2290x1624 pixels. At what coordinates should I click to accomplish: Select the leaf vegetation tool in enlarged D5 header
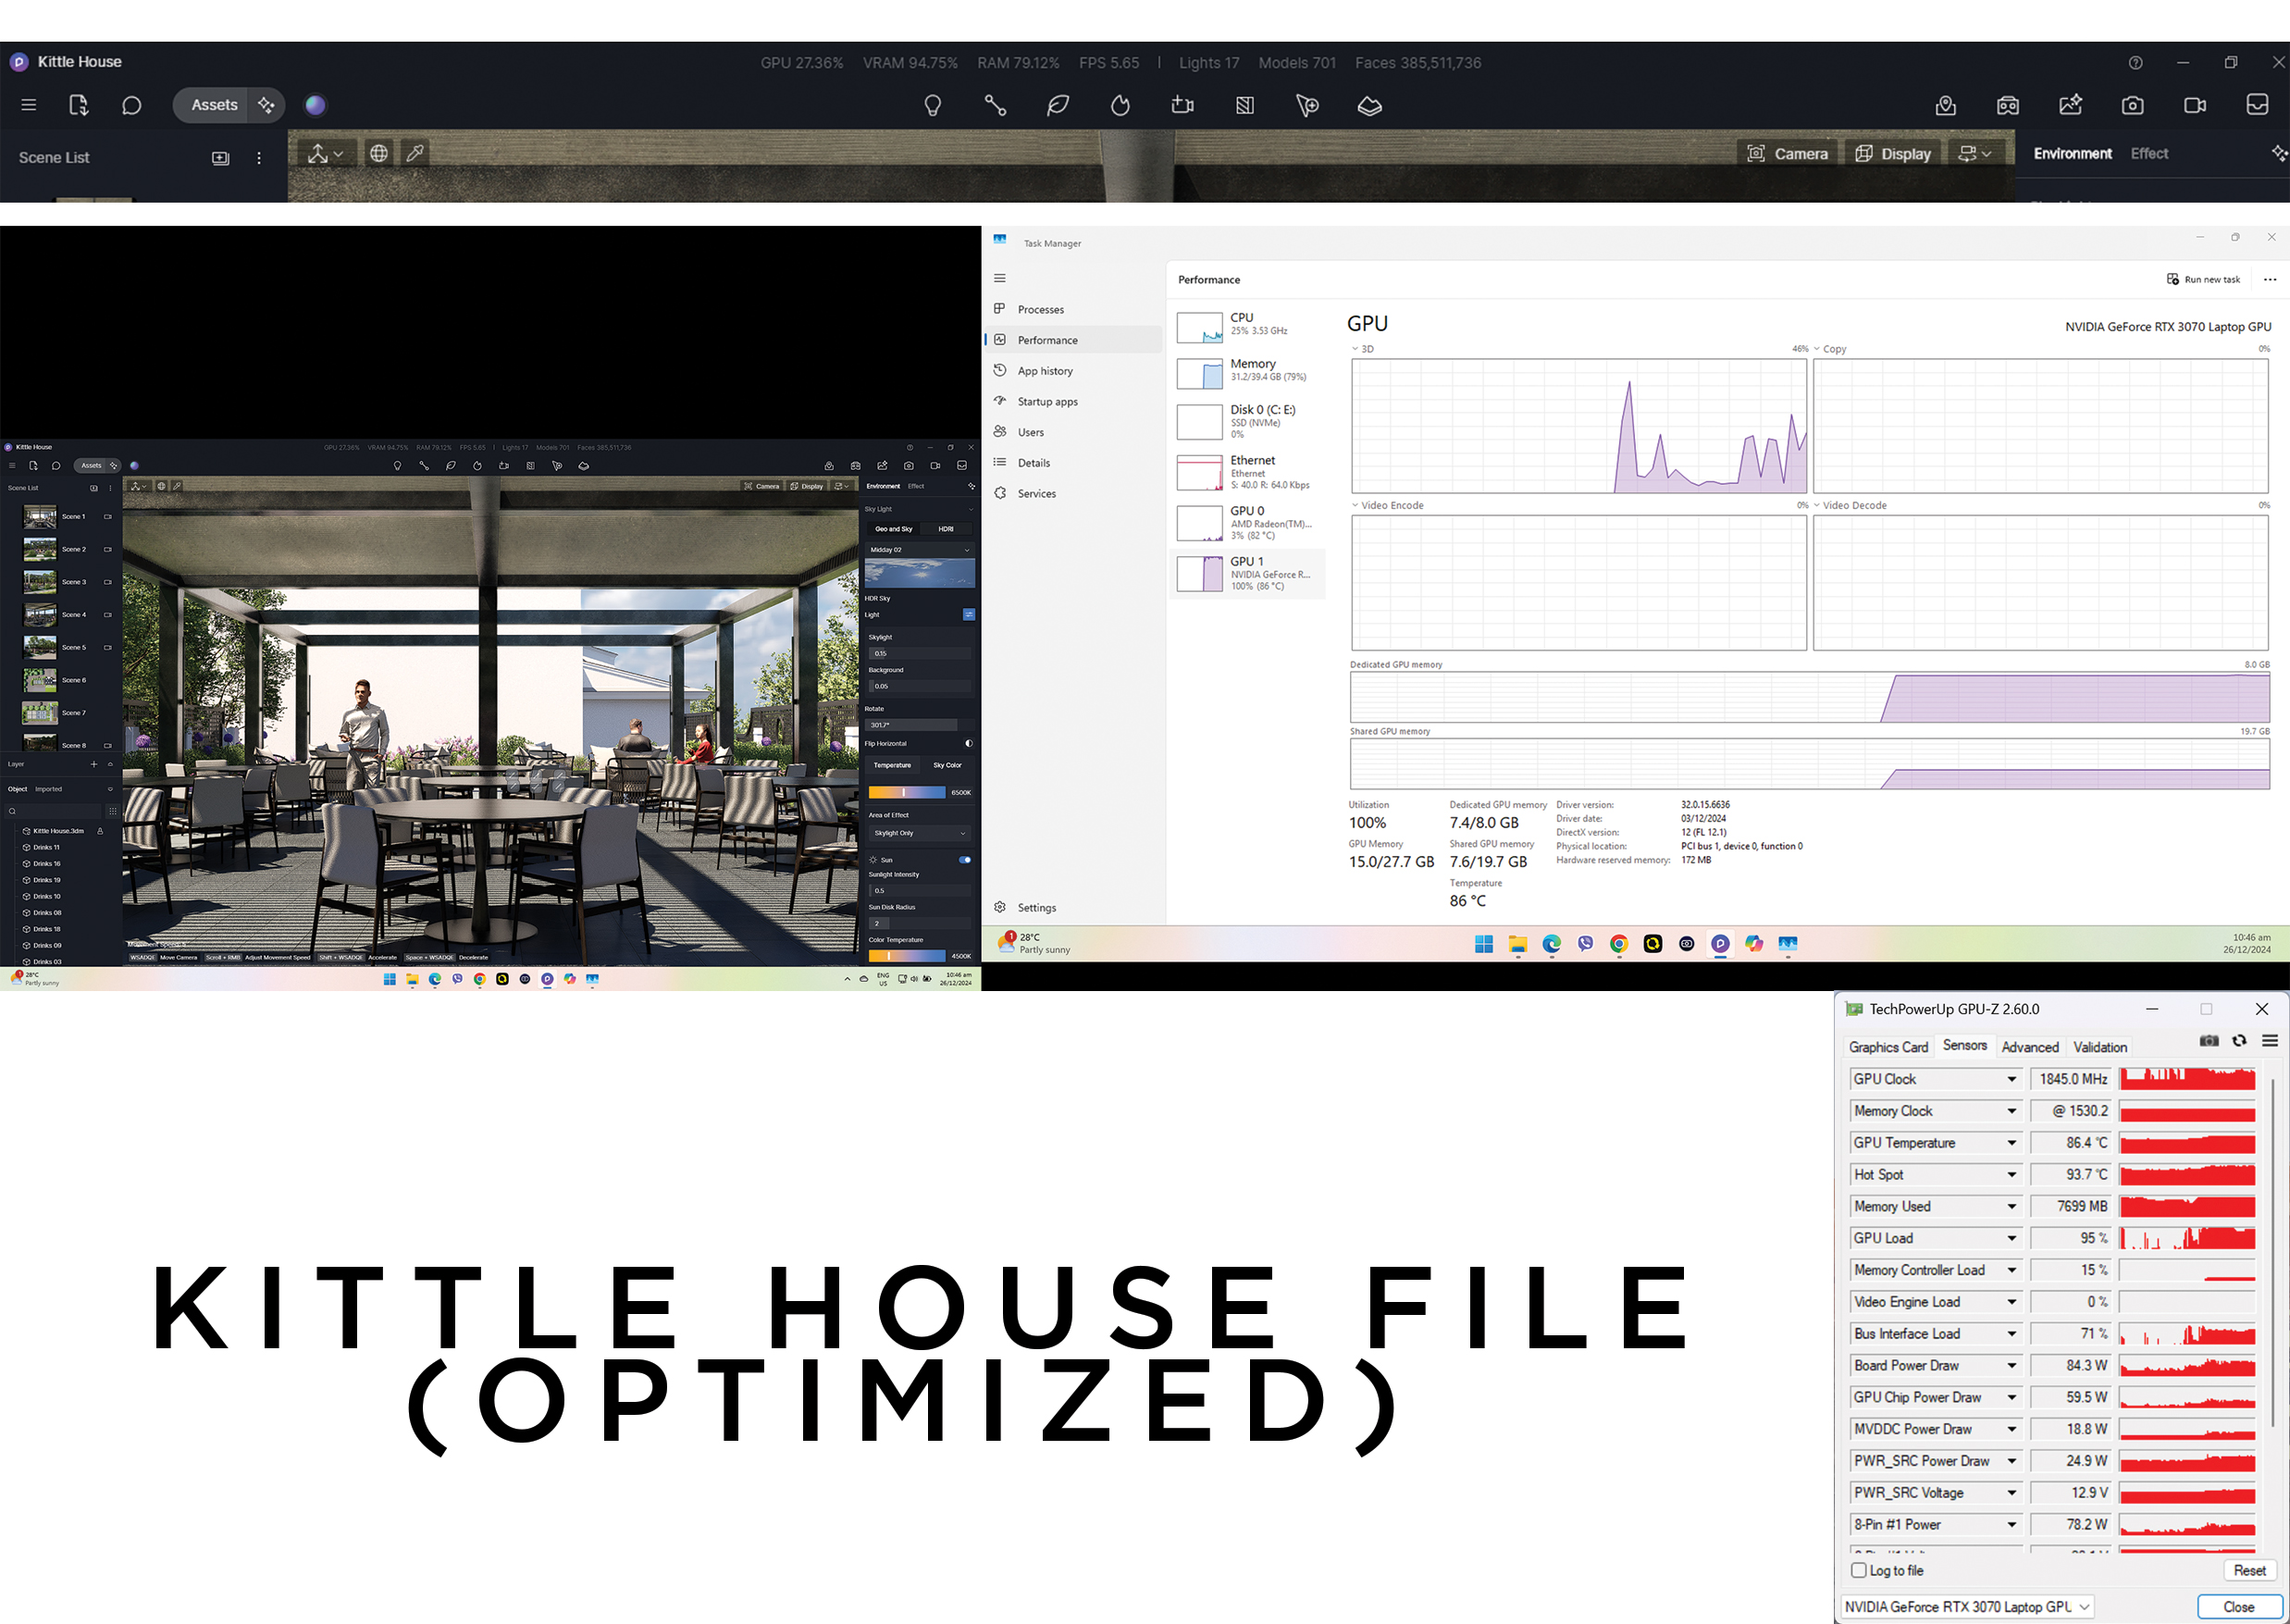tap(1058, 105)
